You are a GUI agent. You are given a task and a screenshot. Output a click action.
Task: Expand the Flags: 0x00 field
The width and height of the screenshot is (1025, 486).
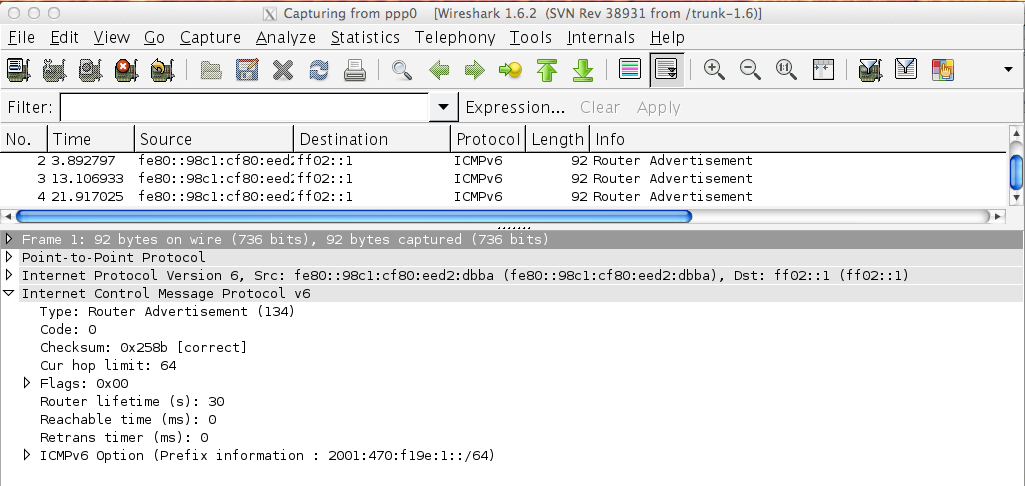[x=27, y=383]
